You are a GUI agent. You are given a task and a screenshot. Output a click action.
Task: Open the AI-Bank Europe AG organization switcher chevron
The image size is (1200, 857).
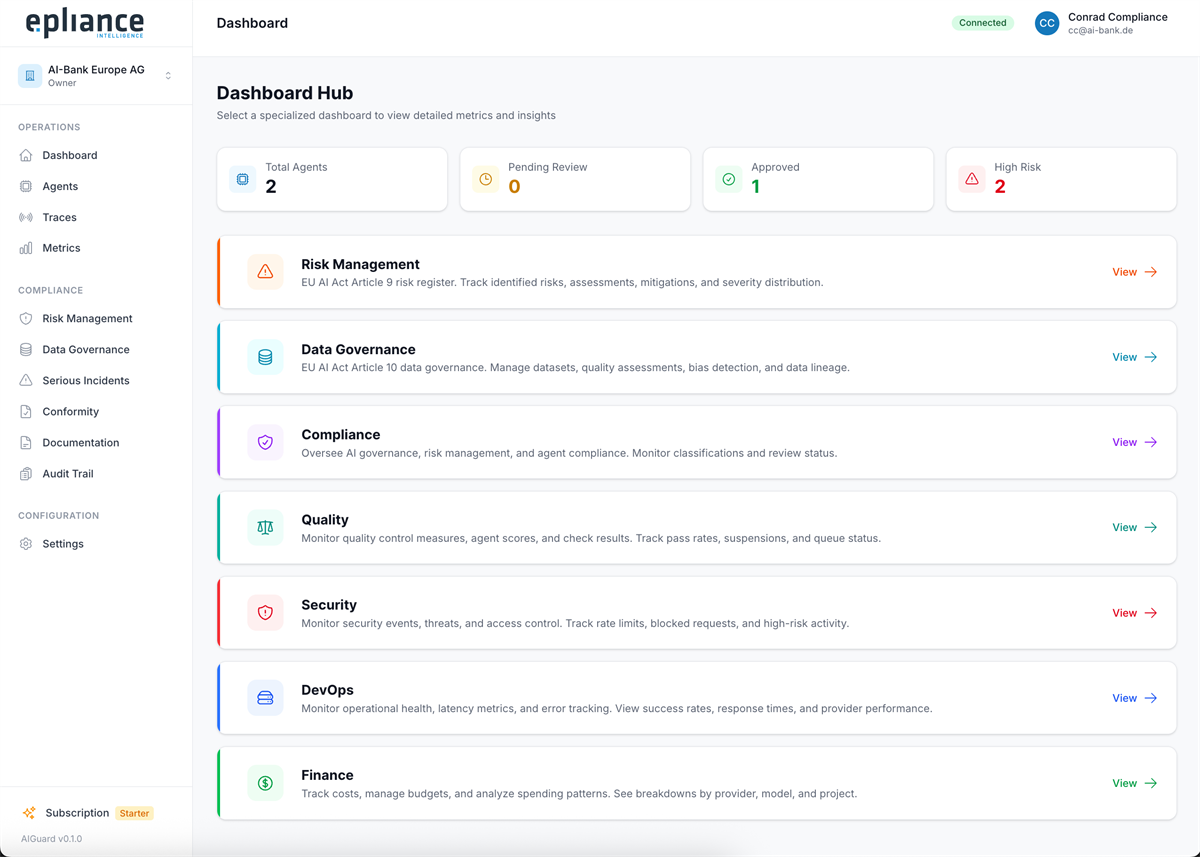pyautogui.click(x=168, y=76)
